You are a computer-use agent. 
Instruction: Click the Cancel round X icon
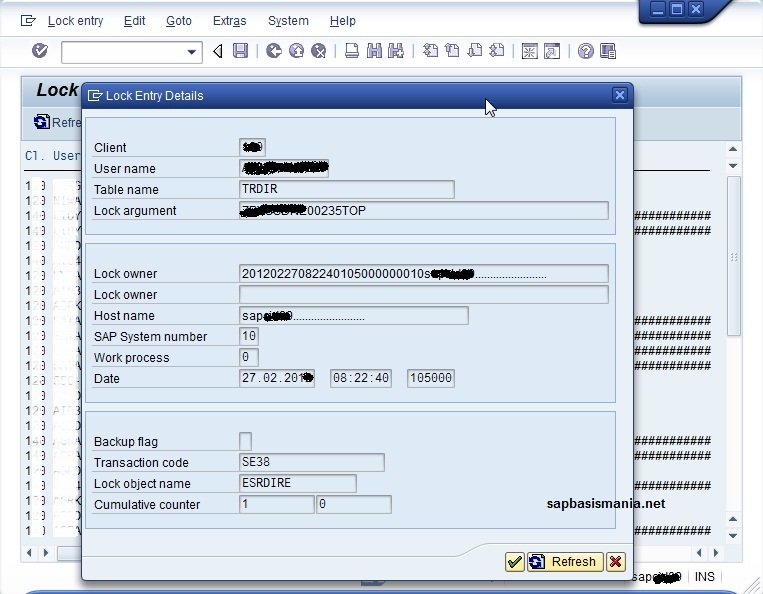pos(319,51)
